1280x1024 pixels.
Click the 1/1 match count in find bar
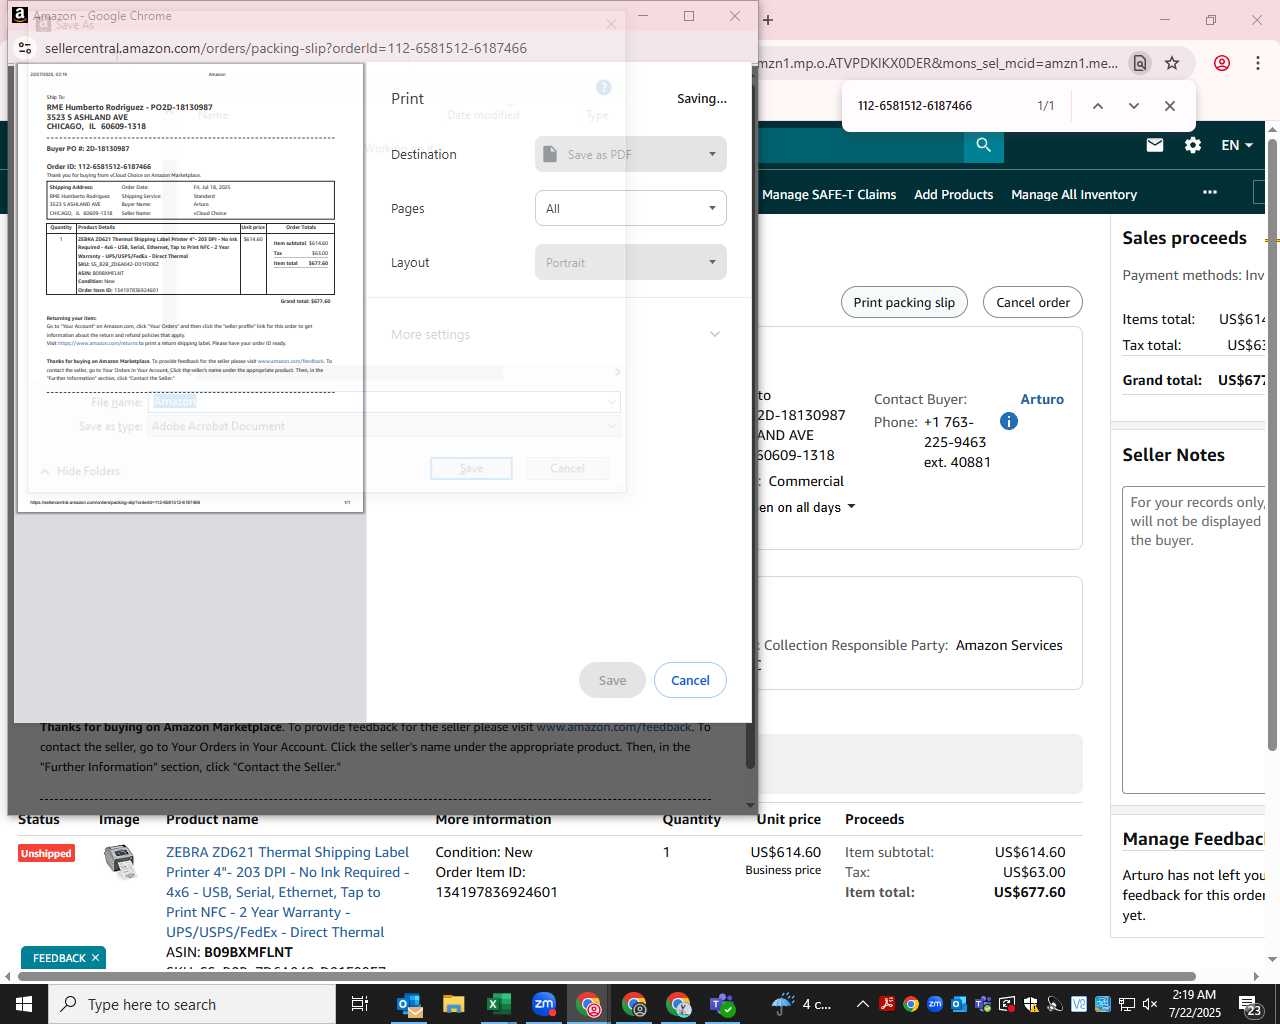1045,106
